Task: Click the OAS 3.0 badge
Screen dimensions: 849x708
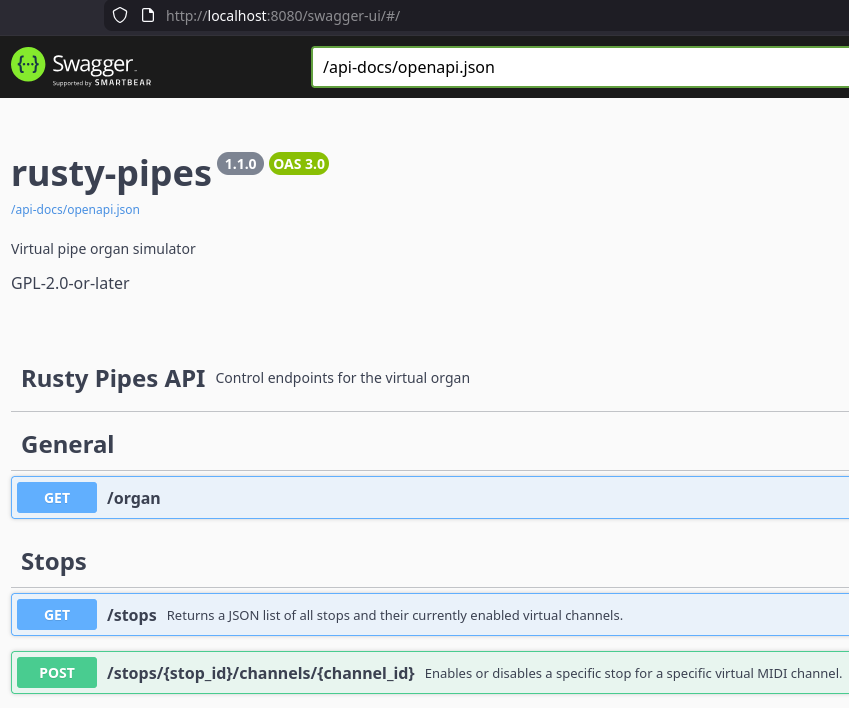Action: (299, 164)
